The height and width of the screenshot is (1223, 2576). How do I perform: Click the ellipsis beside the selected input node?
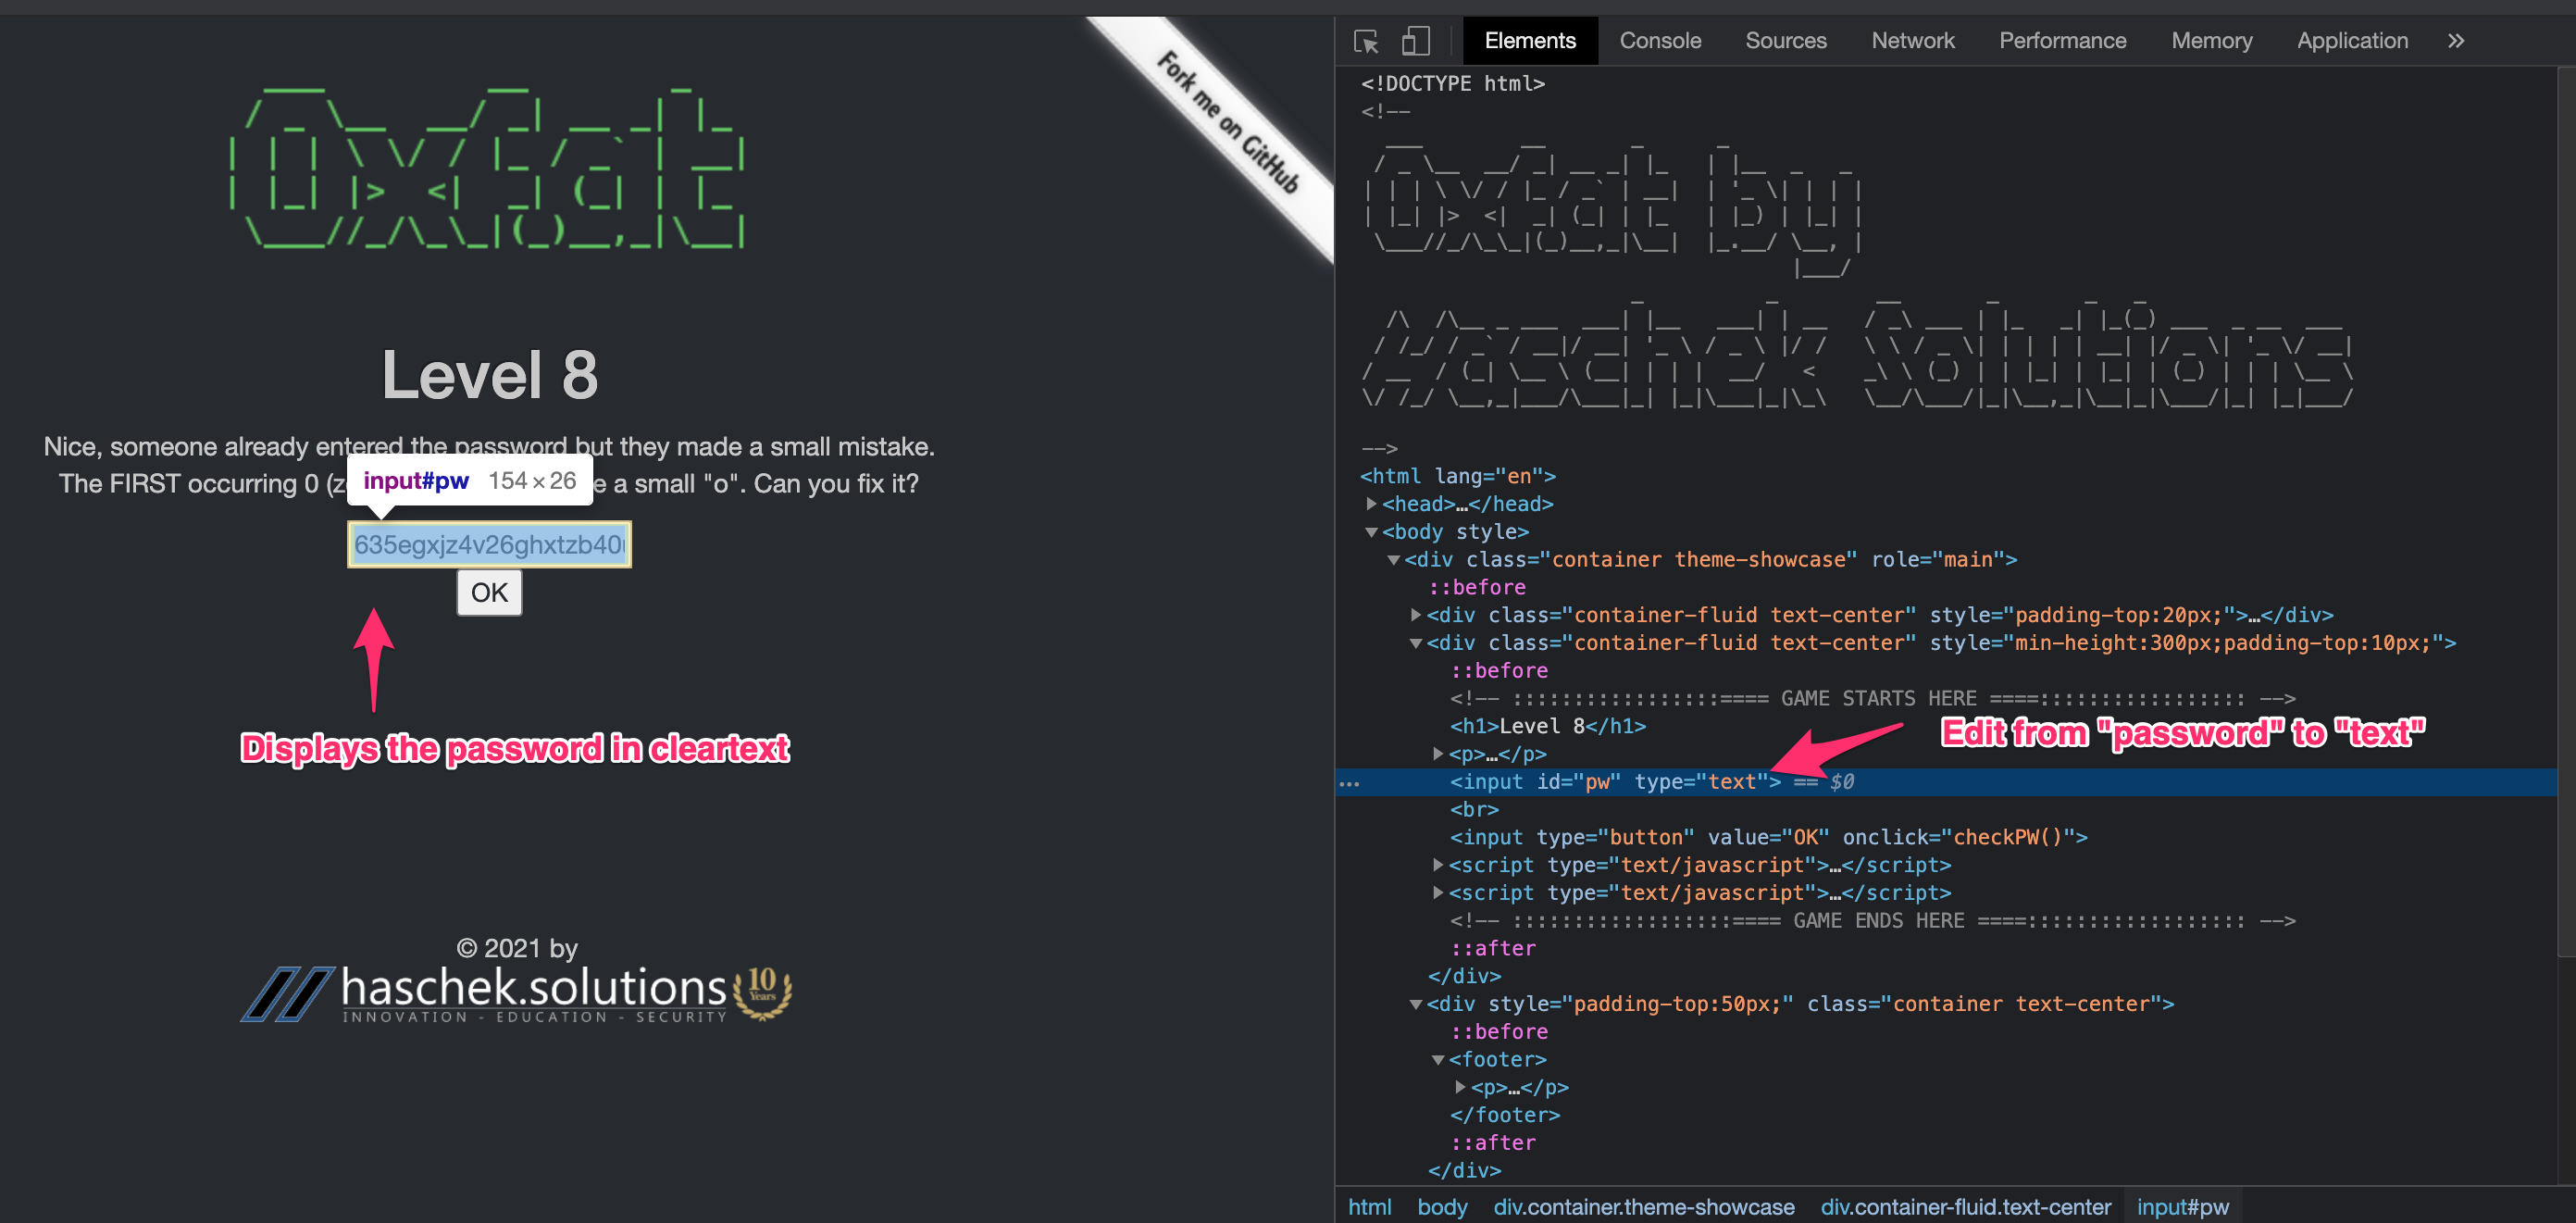tap(1349, 783)
